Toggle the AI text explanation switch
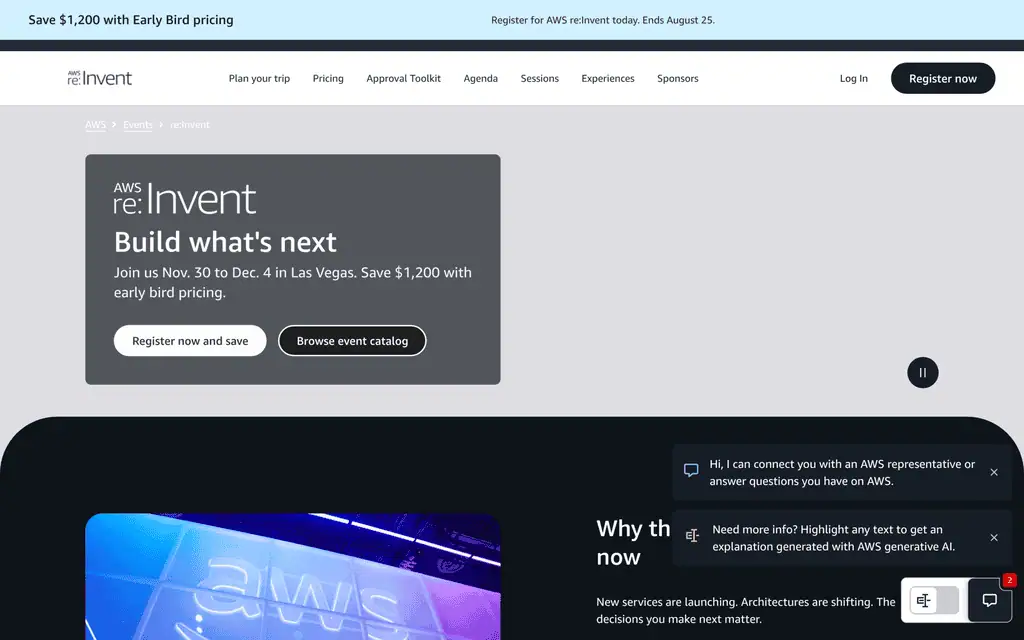 coord(935,600)
